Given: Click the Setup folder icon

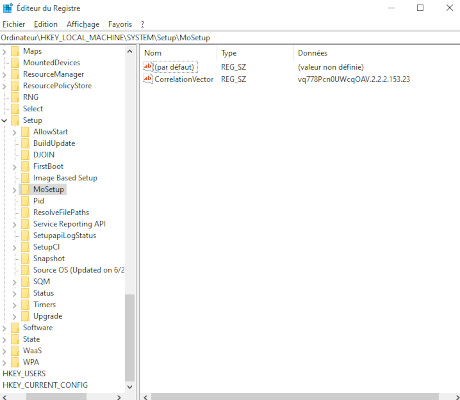Looking at the screenshot, I should (15, 120).
